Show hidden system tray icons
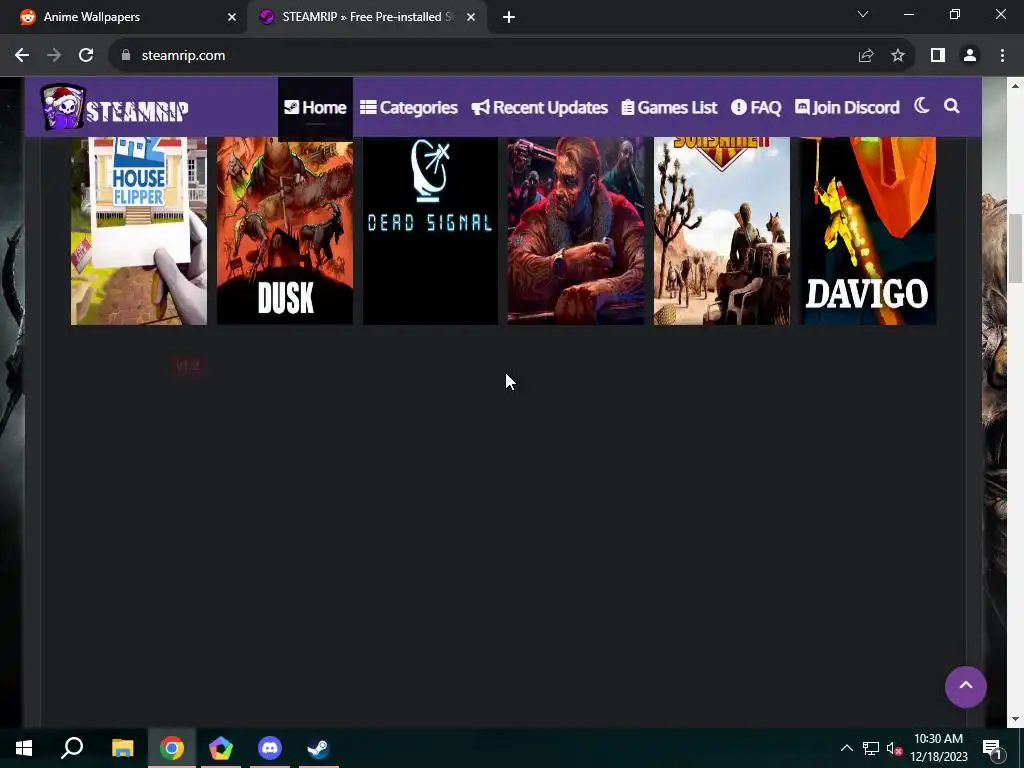The height and width of the screenshot is (768, 1024). coord(846,748)
